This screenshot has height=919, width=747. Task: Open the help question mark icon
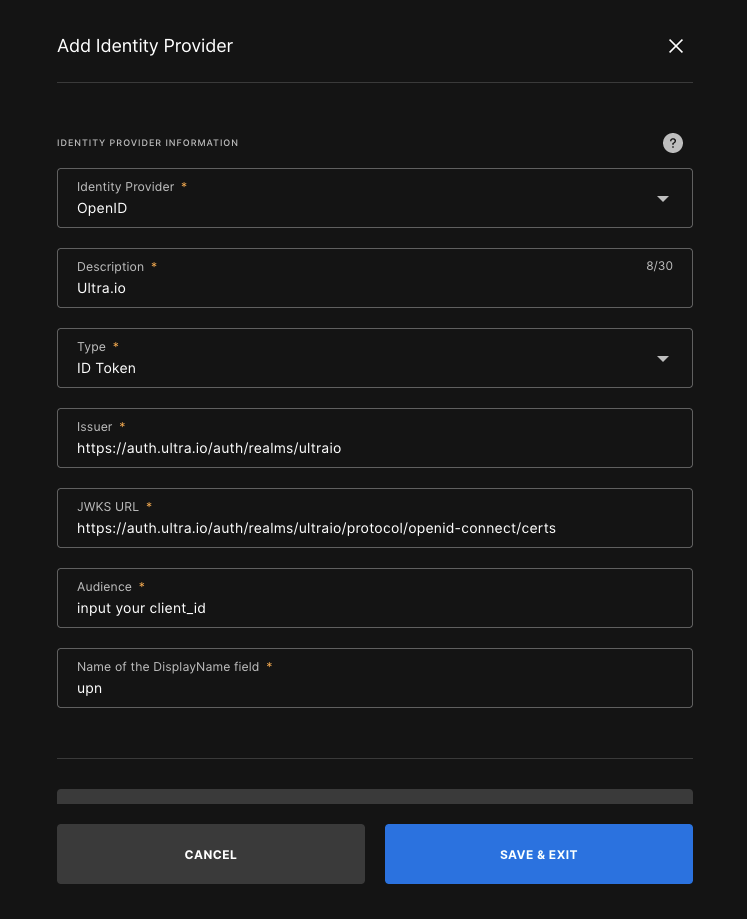click(673, 143)
